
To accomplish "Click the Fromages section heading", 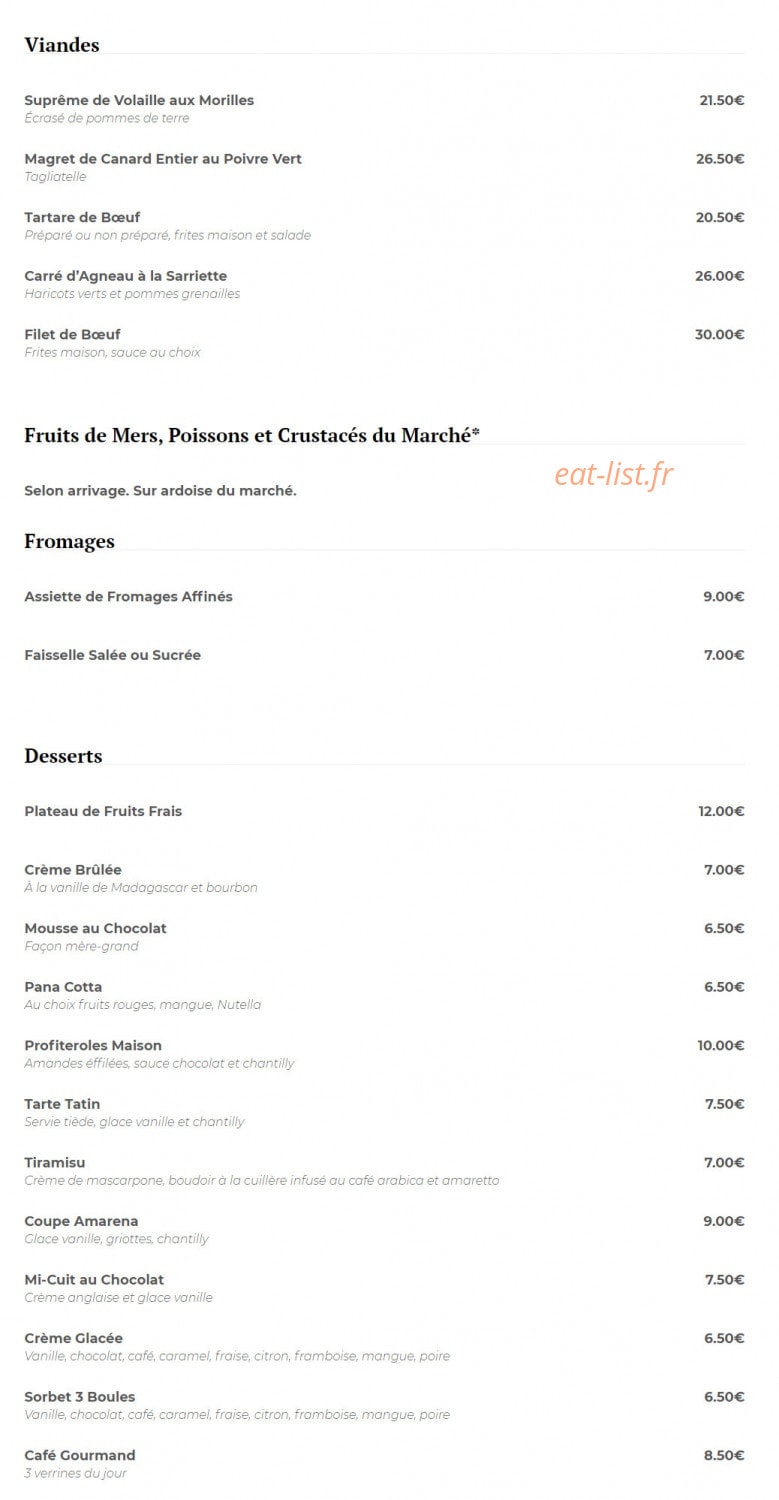I will click(x=70, y=542).
